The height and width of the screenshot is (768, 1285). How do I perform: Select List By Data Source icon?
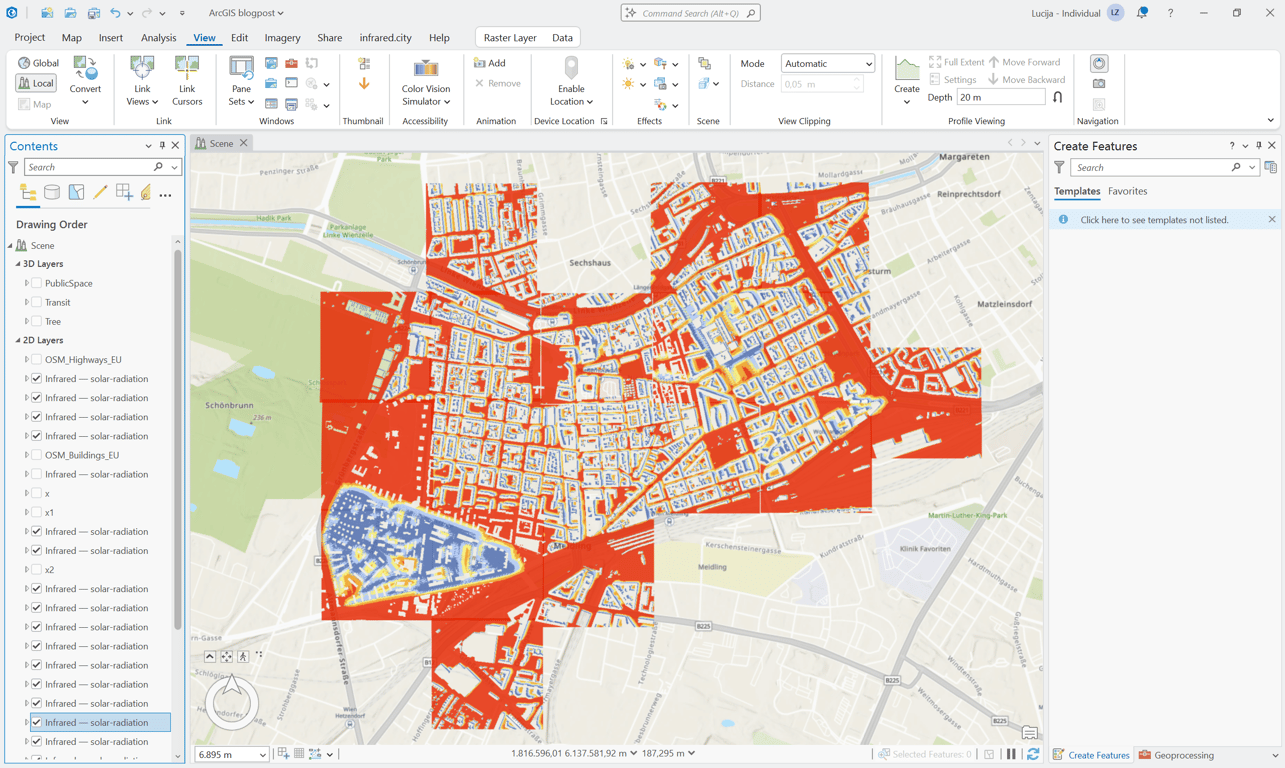pos(52,193)
